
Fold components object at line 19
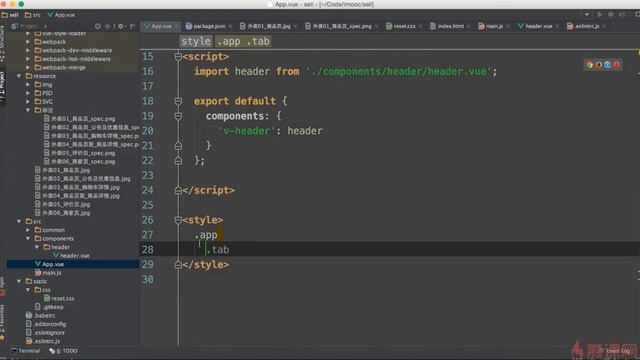pos(178,116)
